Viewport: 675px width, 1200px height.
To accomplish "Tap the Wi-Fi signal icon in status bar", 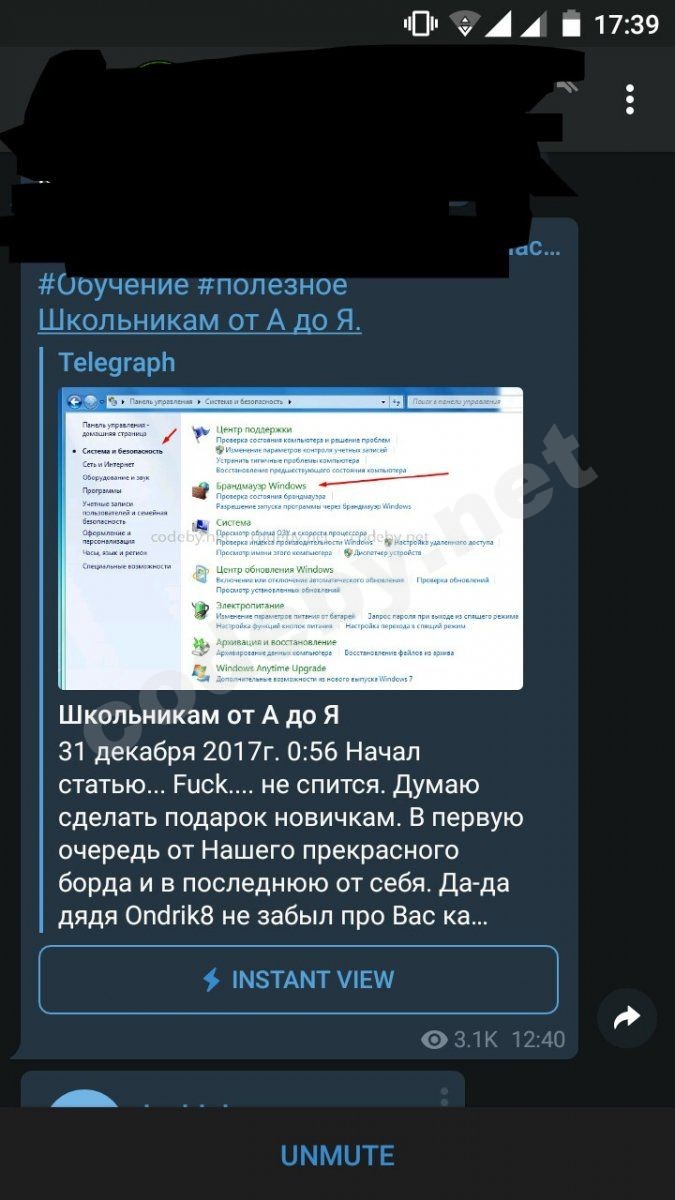I will click(465, 23).
